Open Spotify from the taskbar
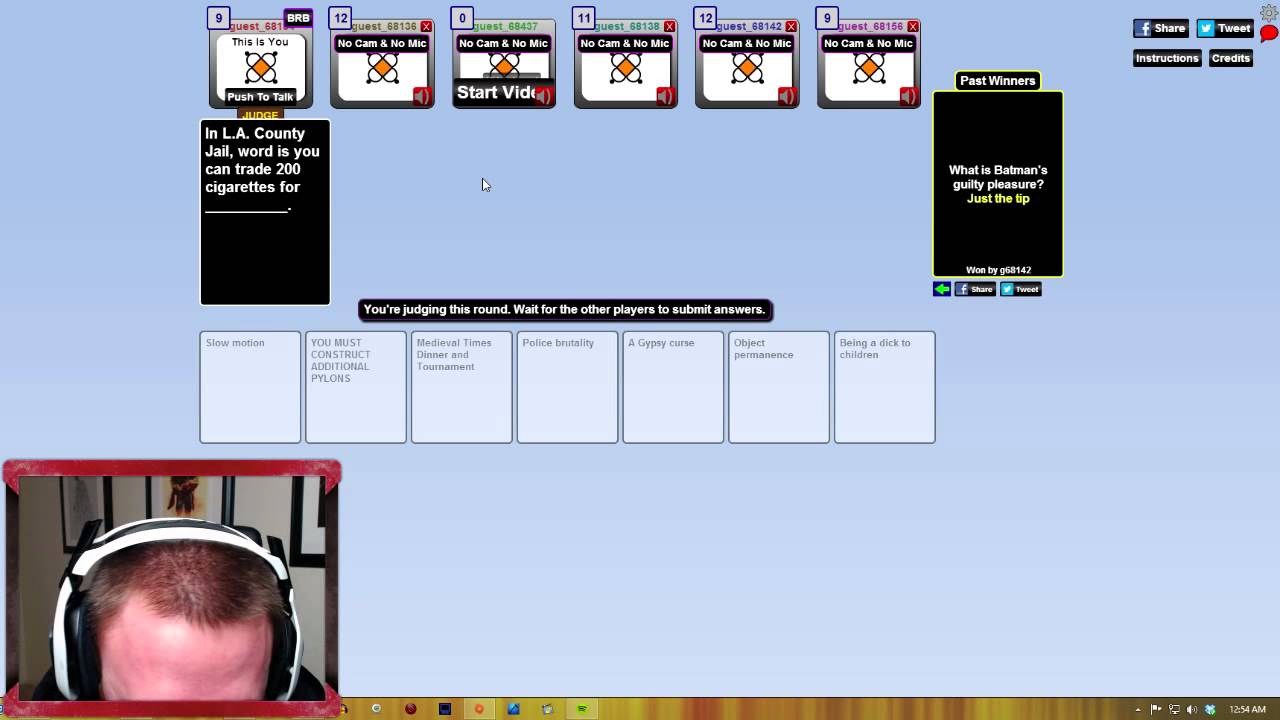 [x=582, y=709]
